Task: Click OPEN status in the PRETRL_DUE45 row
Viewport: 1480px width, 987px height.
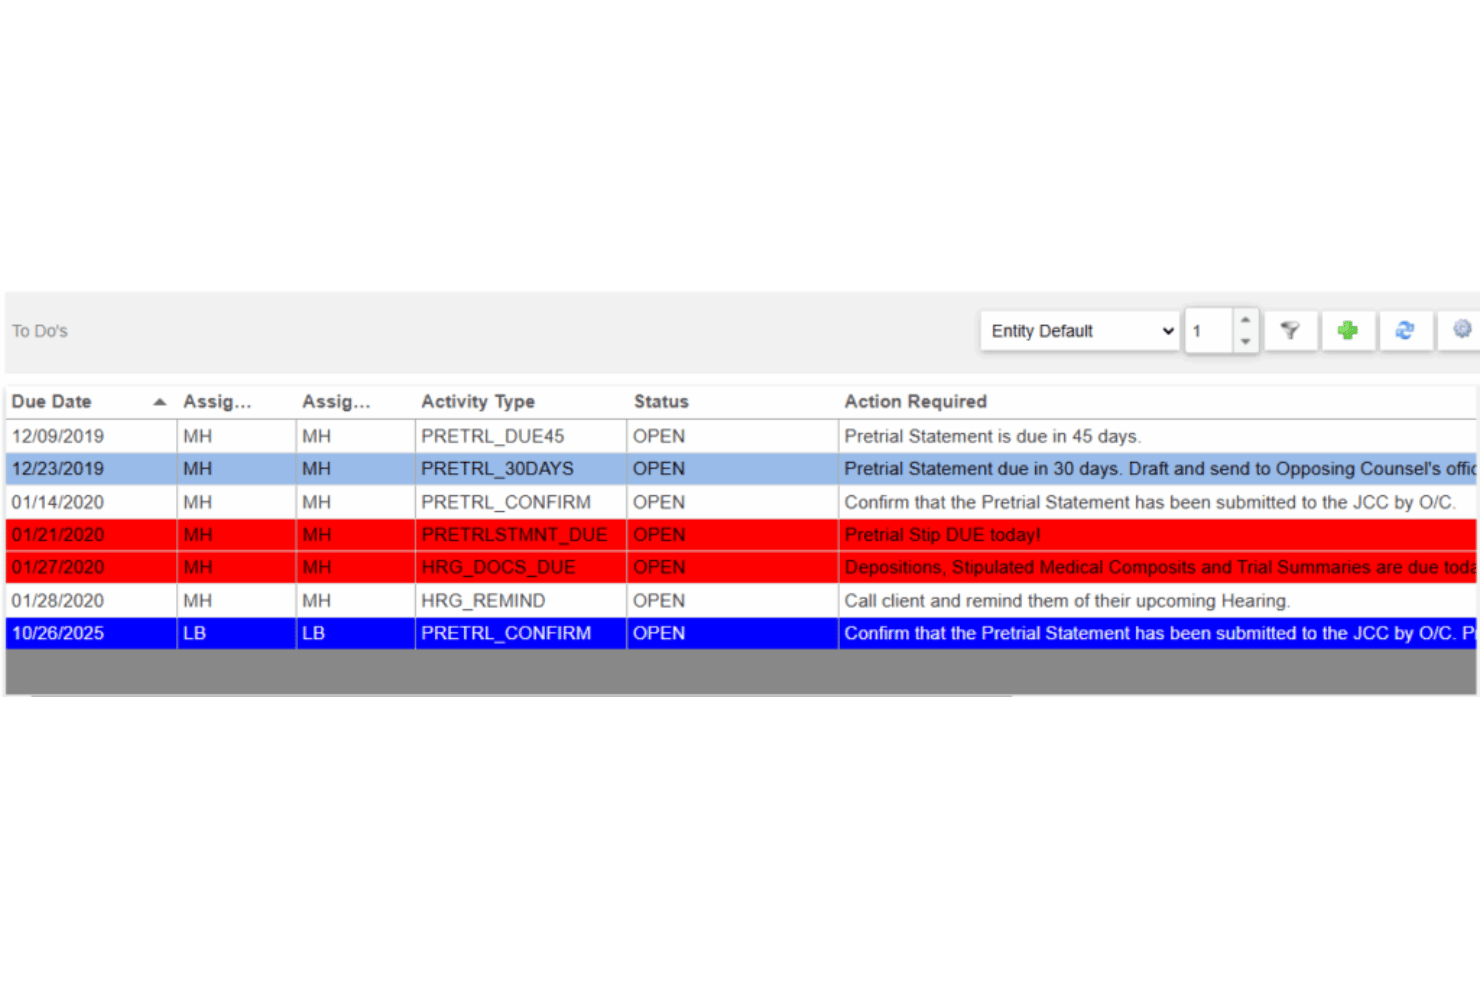Action: click(659, 436)
